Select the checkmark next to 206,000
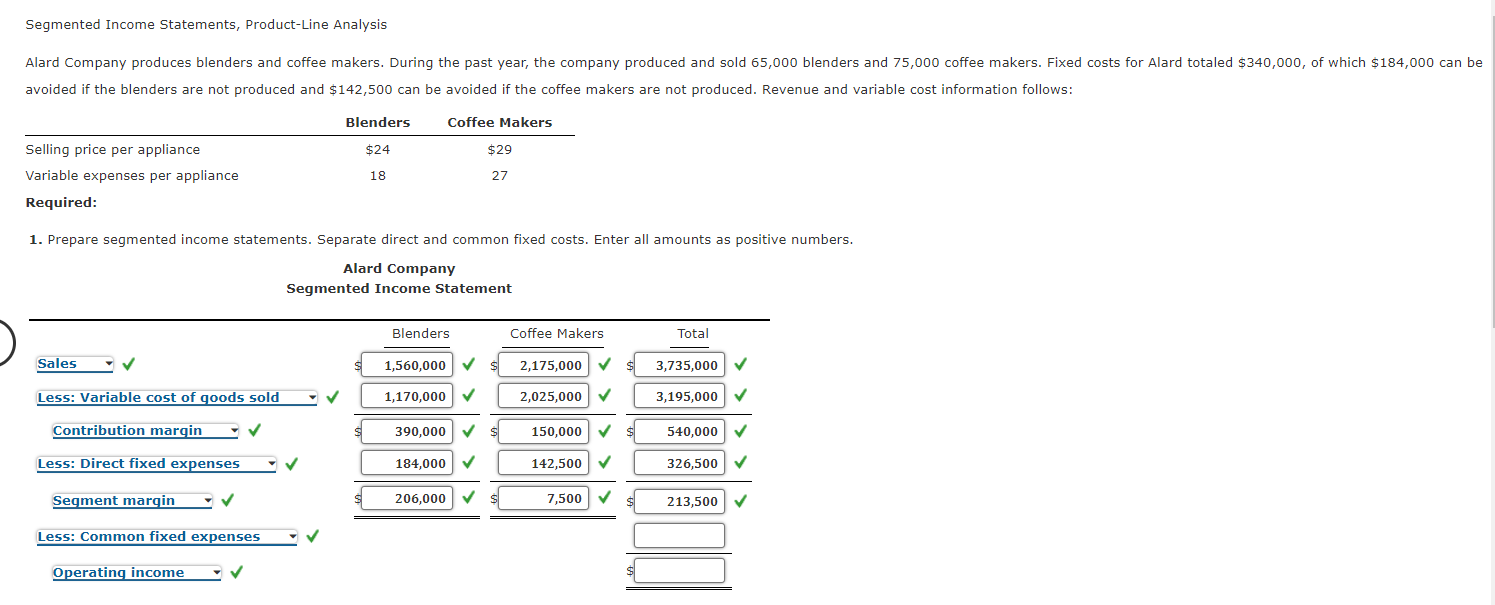 pyautogui.click(x=468, y=498)
